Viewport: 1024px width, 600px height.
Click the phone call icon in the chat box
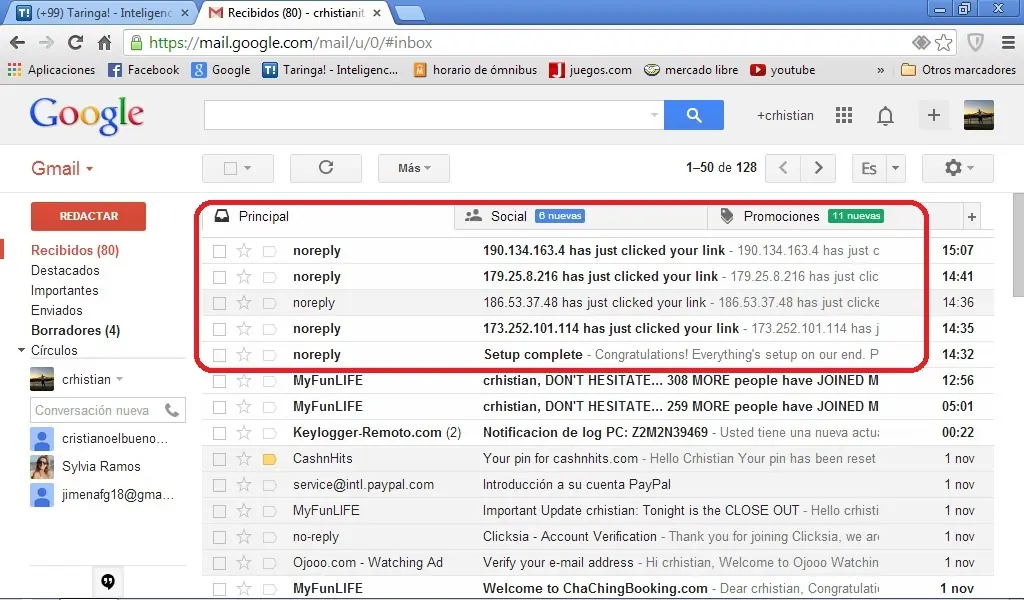point(172,410)
